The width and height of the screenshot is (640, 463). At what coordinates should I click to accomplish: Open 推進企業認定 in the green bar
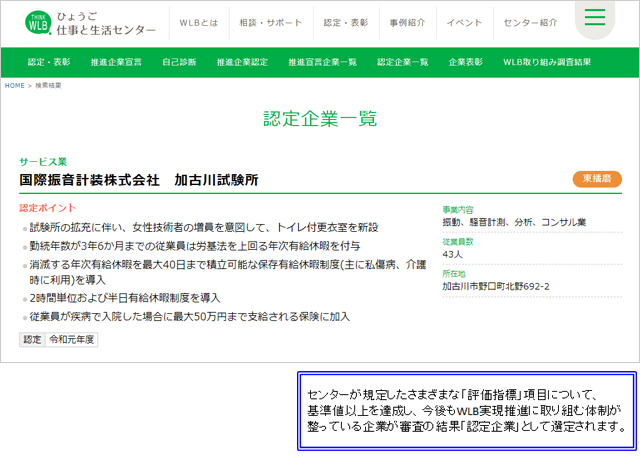tap(242, 62)
